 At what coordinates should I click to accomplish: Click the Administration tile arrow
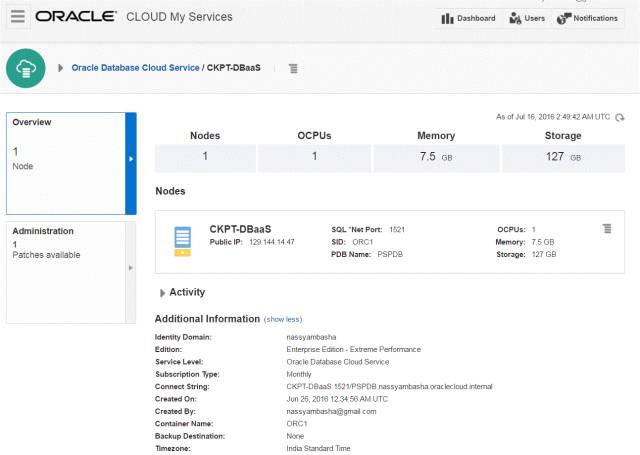click(130, 270)
